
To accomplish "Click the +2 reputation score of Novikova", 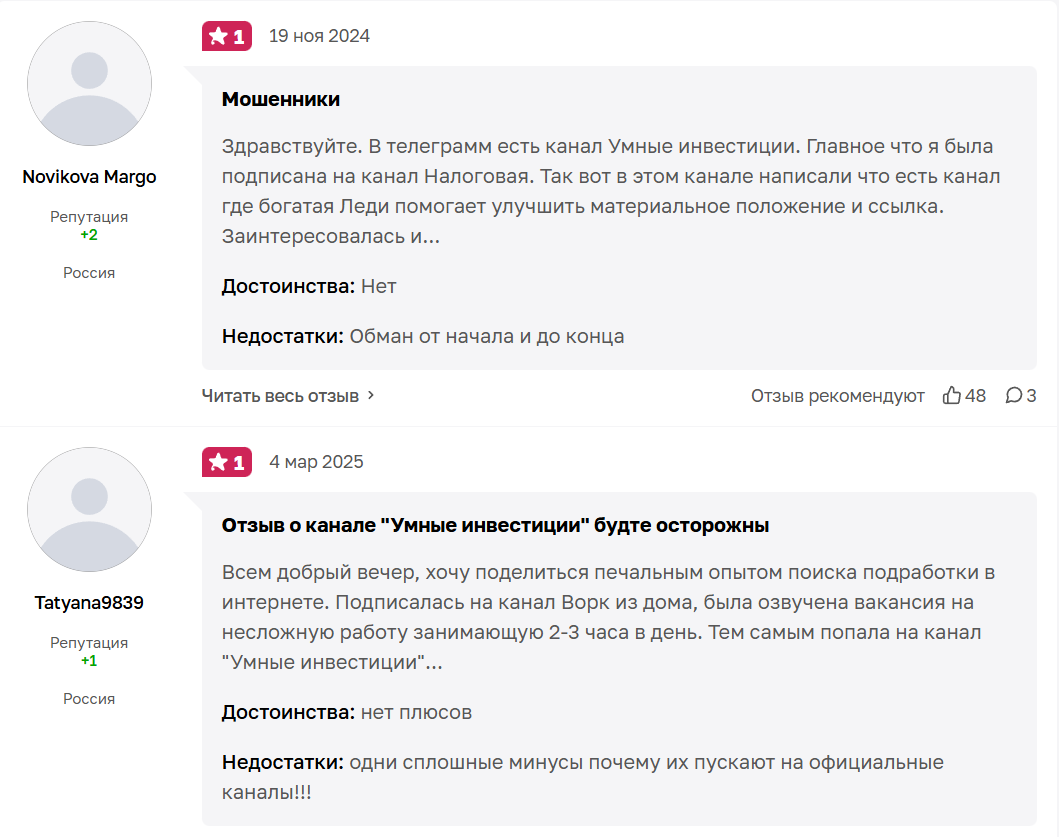I will pos(89,235).
